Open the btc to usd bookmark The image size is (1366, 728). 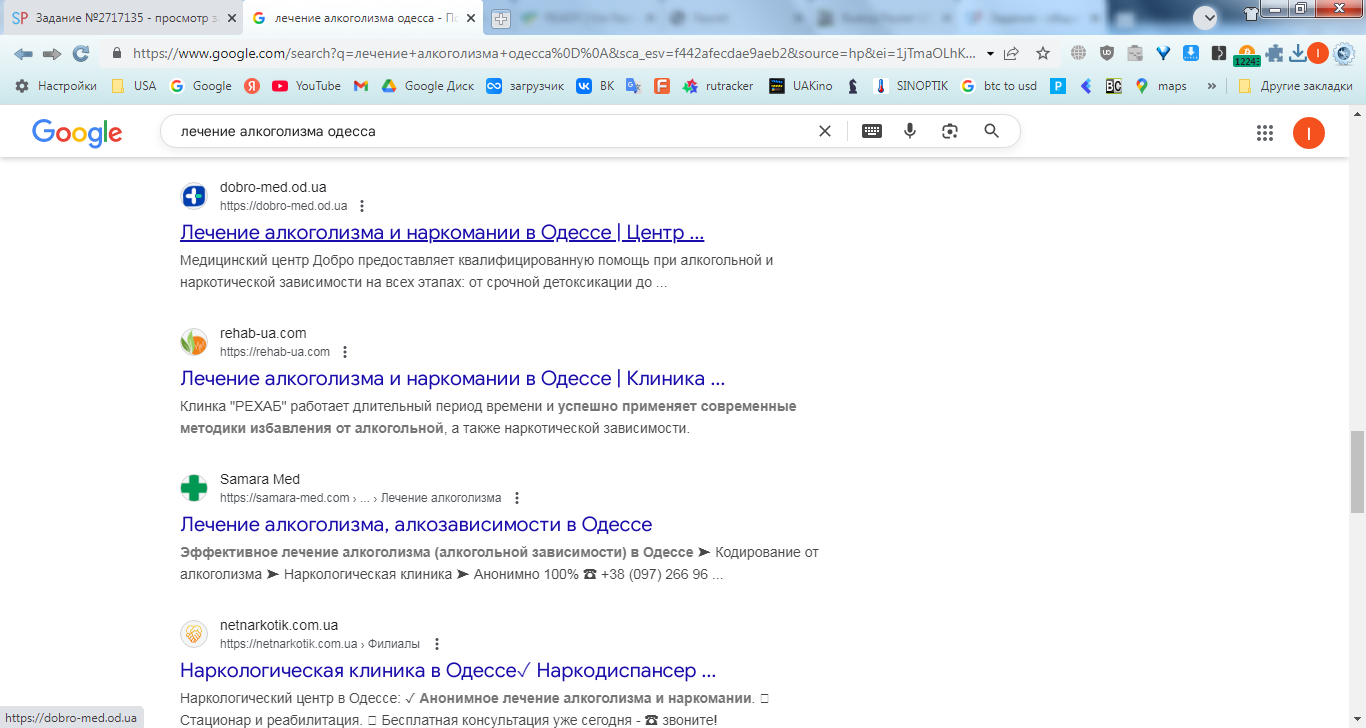click(x=999, y=86)
